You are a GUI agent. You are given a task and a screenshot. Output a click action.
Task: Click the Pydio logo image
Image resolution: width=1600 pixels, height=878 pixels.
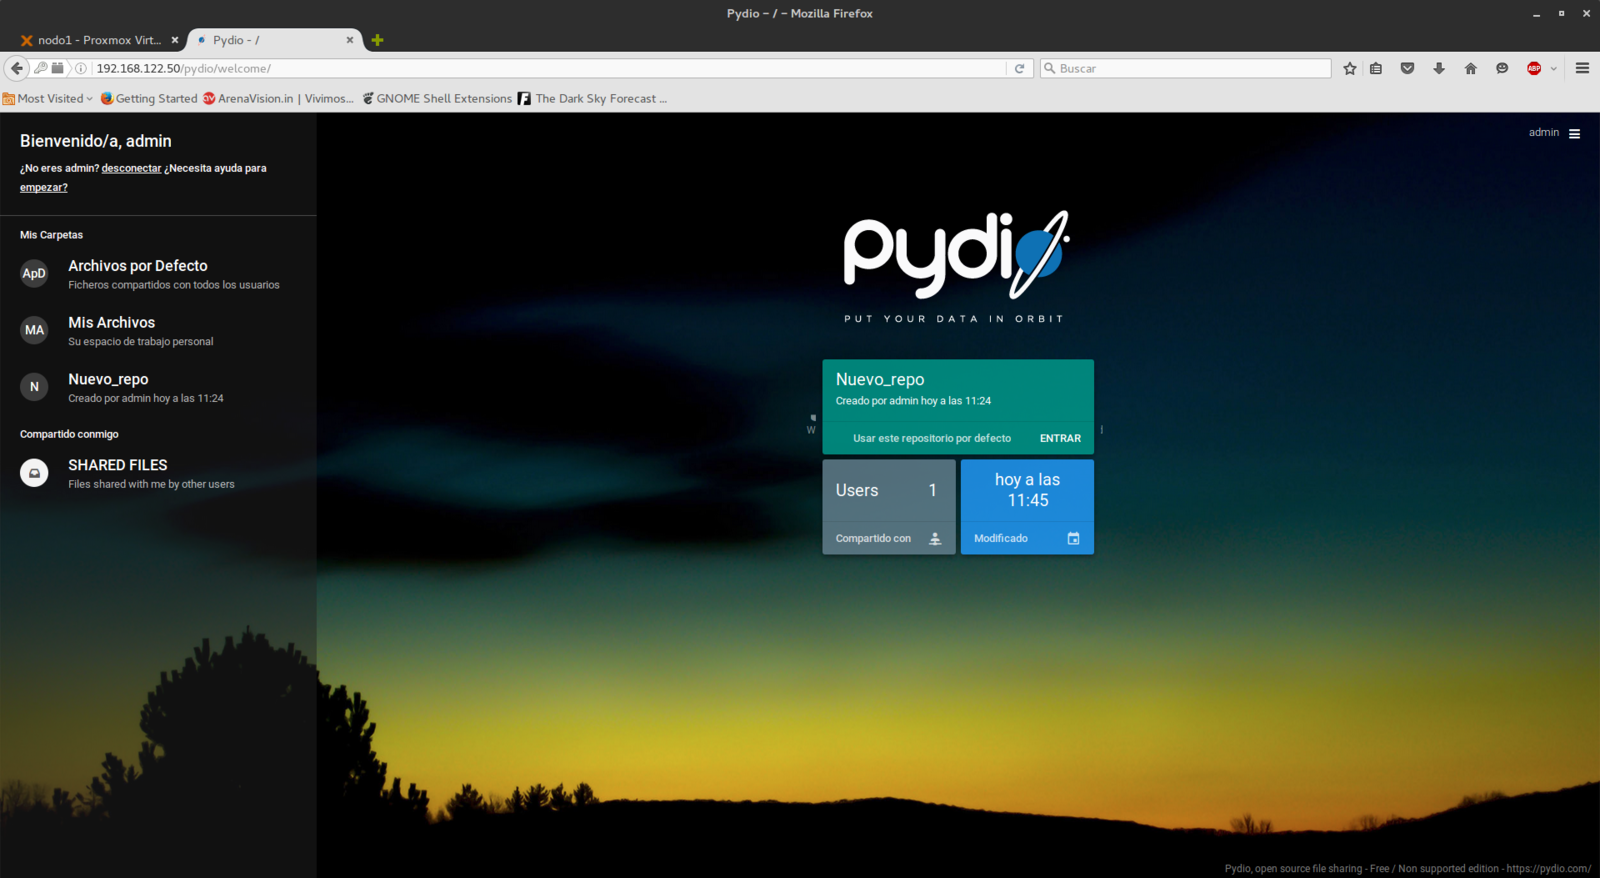pos(956,266)
